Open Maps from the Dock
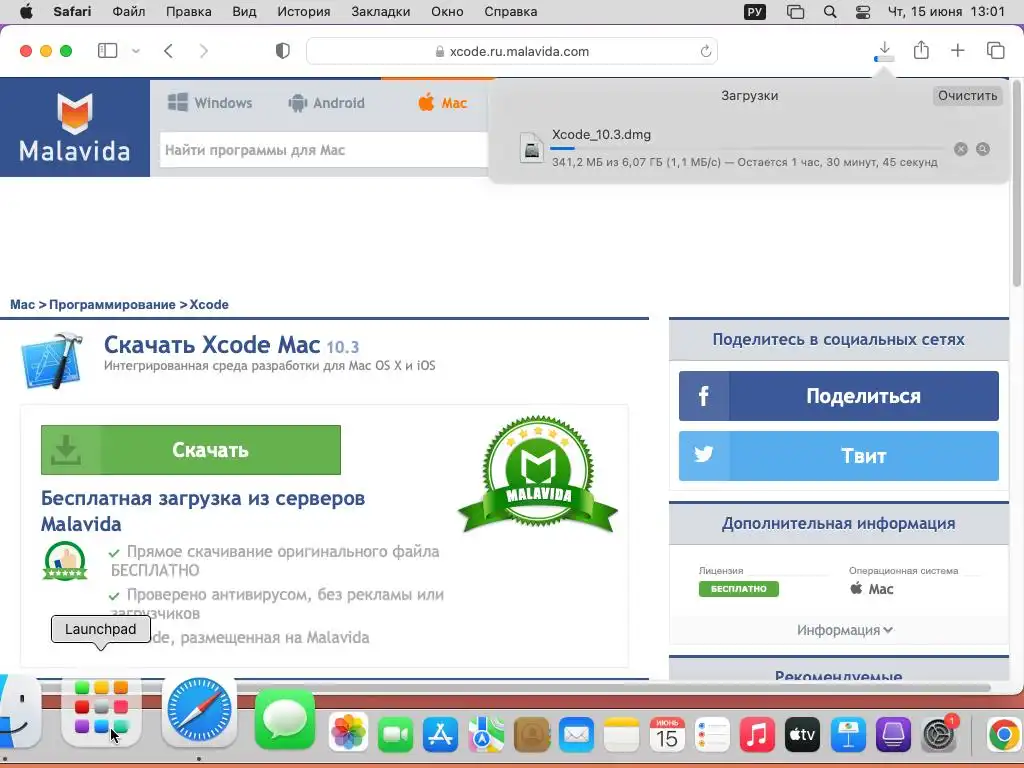The height and width of the screenshot is (768, 1024). (486, 735)
